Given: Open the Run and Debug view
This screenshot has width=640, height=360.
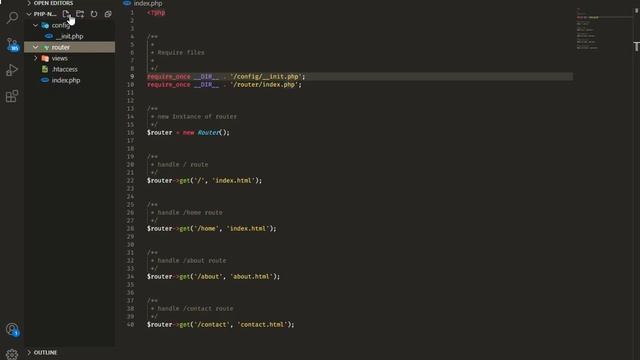Looking at the screenshot, I should (12, 70).
